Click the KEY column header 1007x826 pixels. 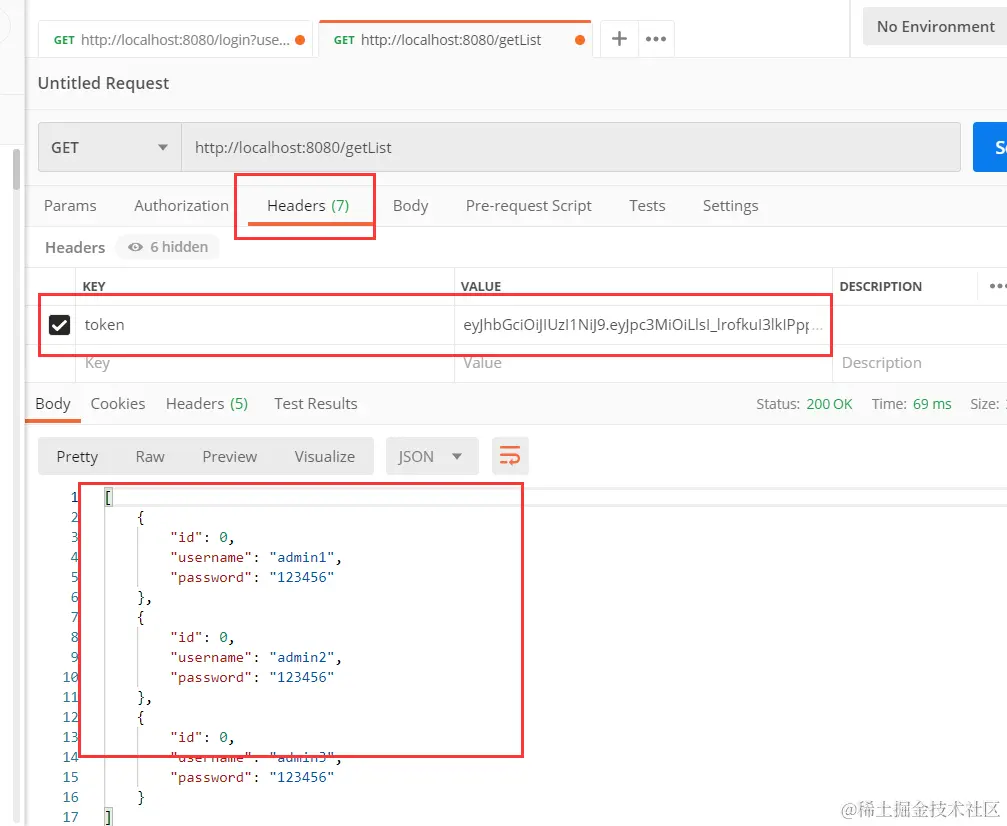pos(94,286)
